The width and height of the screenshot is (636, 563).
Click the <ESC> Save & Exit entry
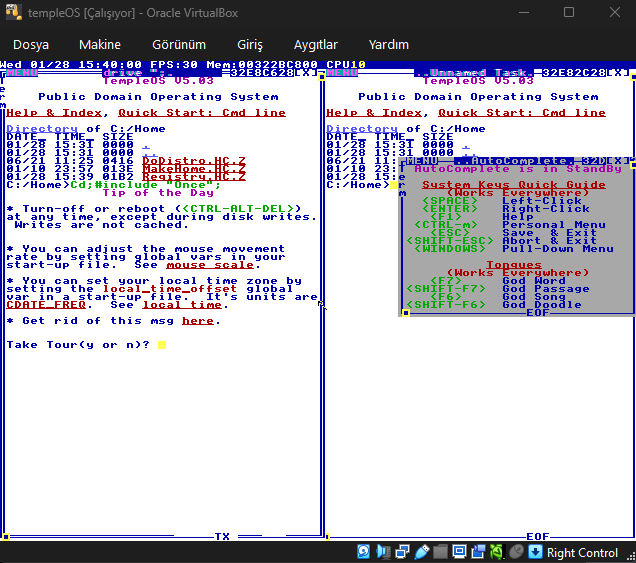click(x=450, y=233)
